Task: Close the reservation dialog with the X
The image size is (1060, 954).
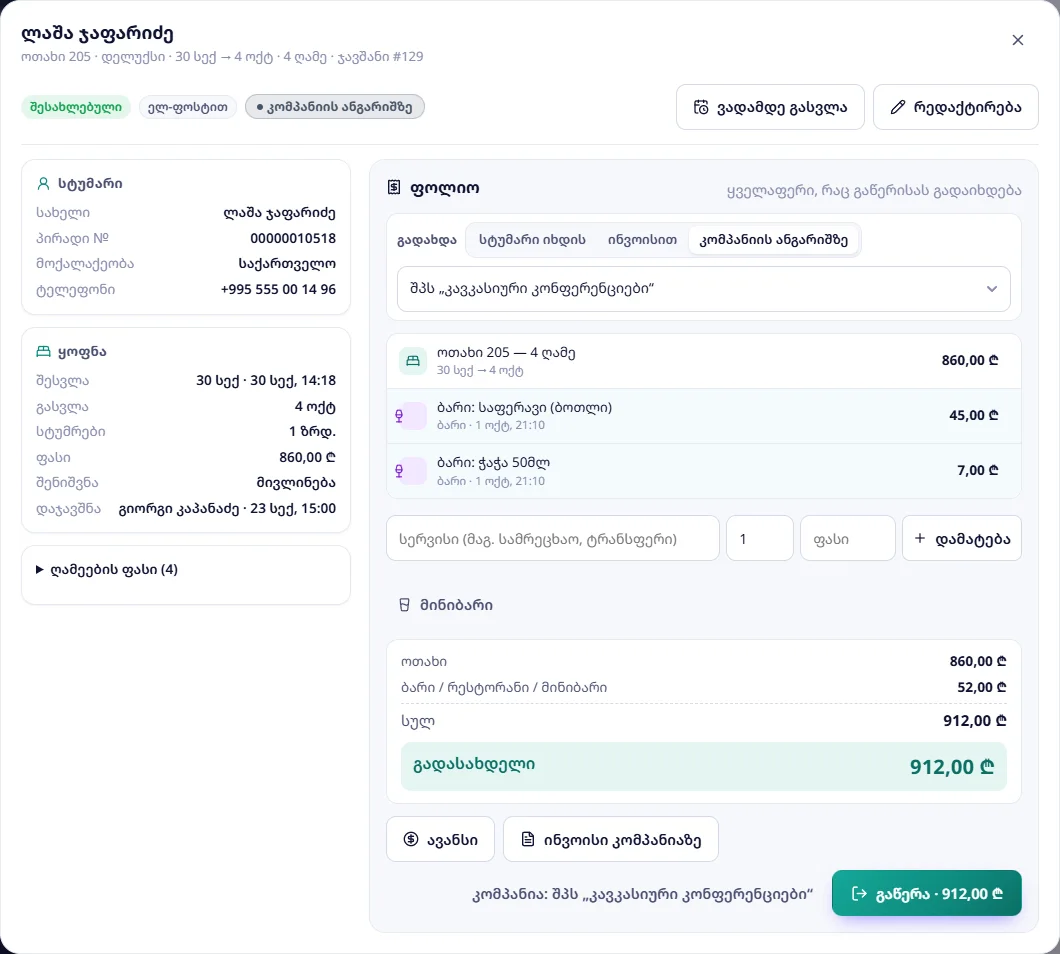Action: [1017, 41]
